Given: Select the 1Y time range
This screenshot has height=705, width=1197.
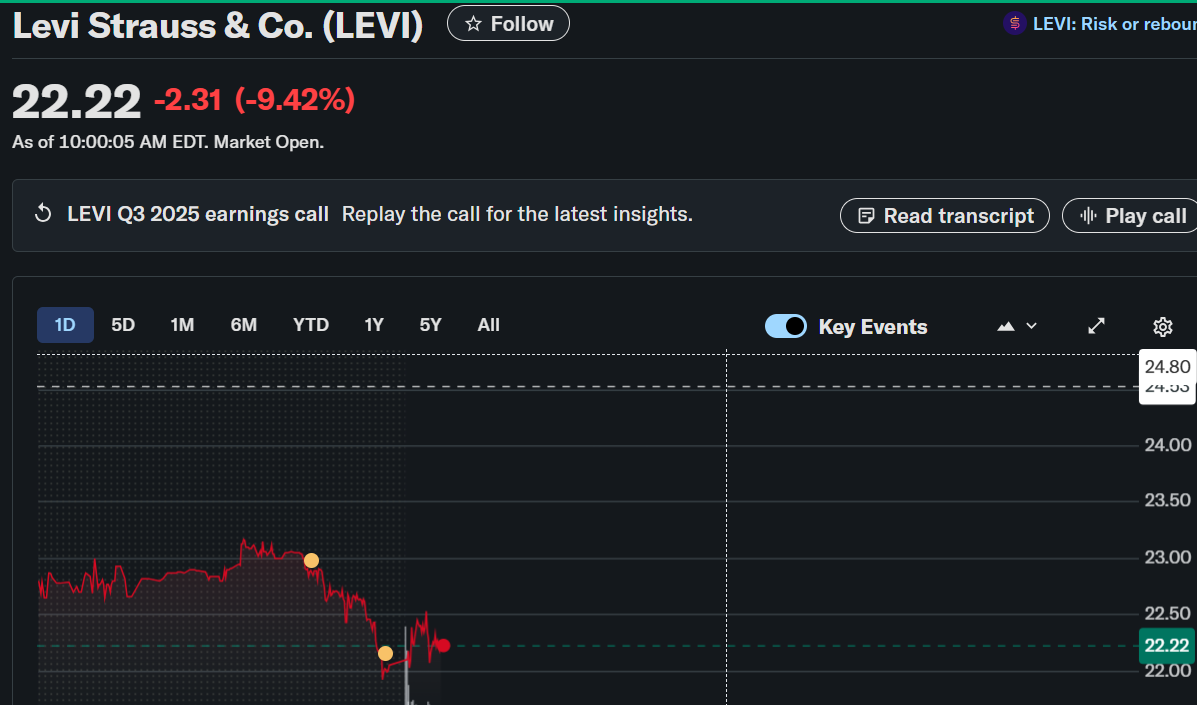Looking at the screenshot, I should 374,325.
